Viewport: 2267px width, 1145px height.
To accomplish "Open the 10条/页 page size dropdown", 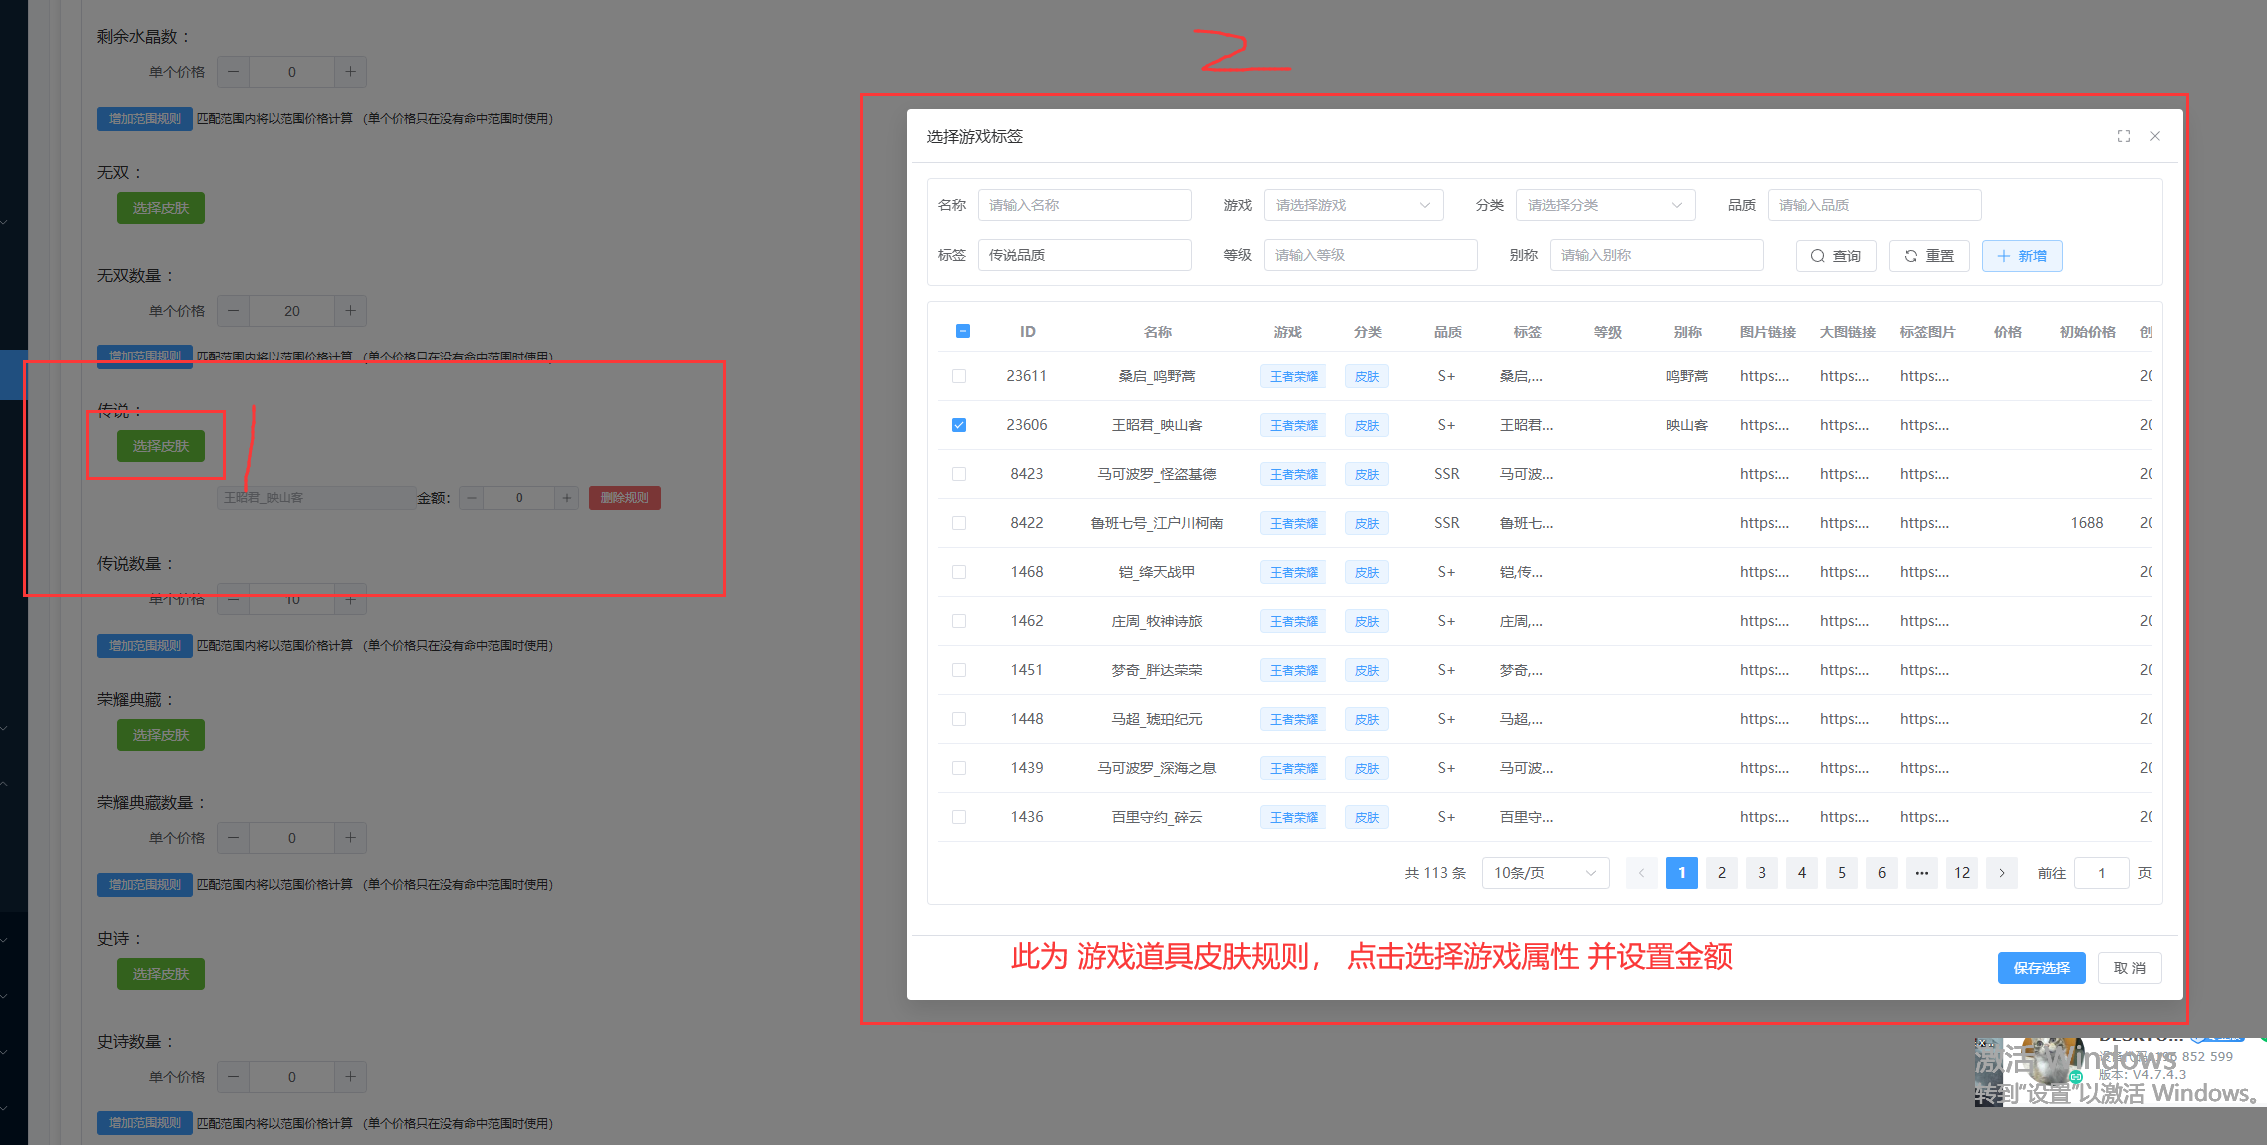I will tap(1545, 873).
